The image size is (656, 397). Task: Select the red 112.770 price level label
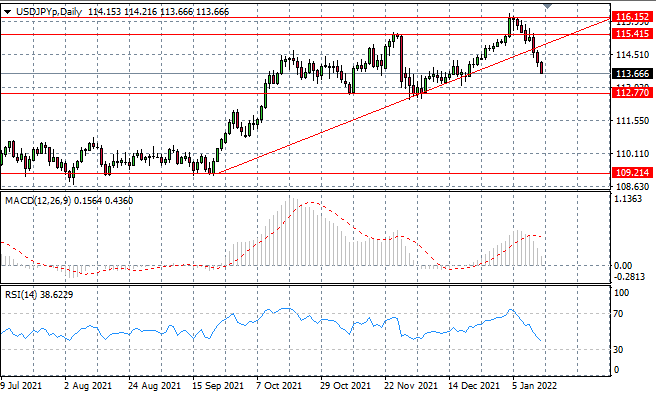[633, 92]
